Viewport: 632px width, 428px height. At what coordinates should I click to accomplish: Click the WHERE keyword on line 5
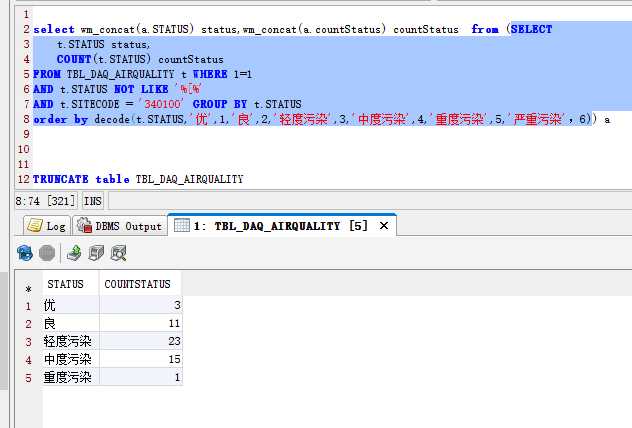[x=210, y=74]
